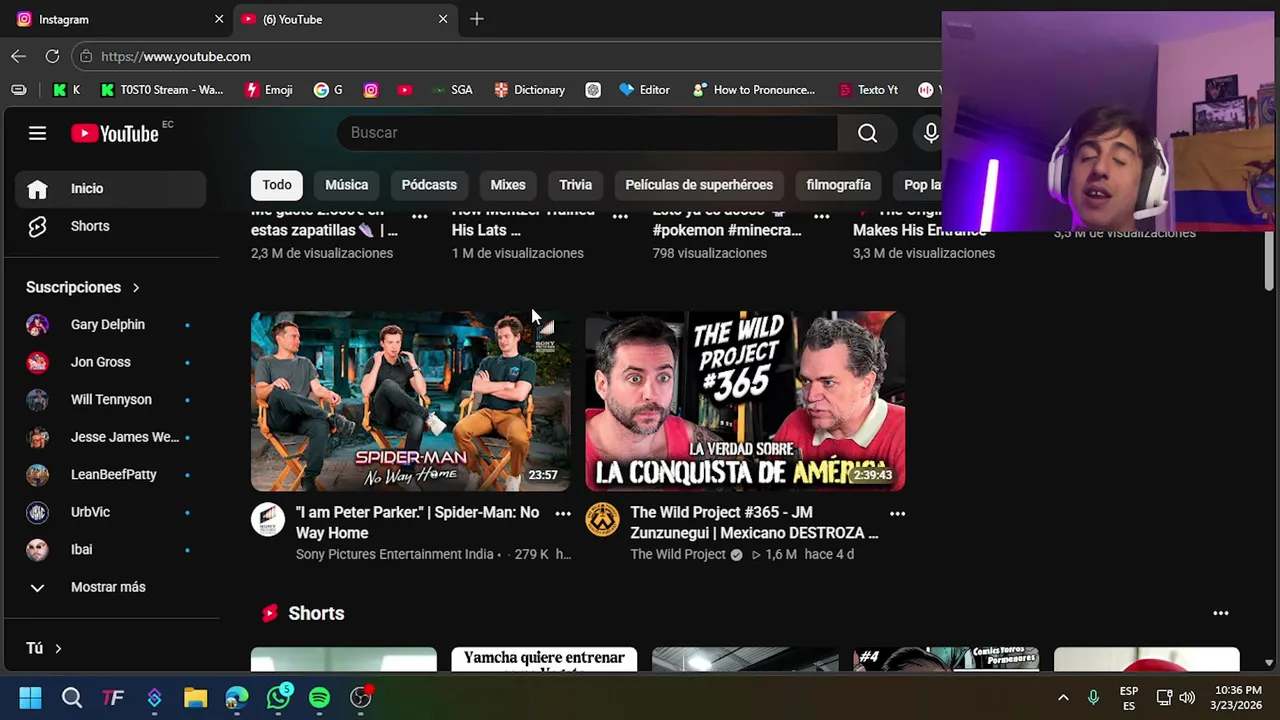1280x720 pixels.
Task: Select Películas de superhéroes chip
Action: [x=699, y=185]
